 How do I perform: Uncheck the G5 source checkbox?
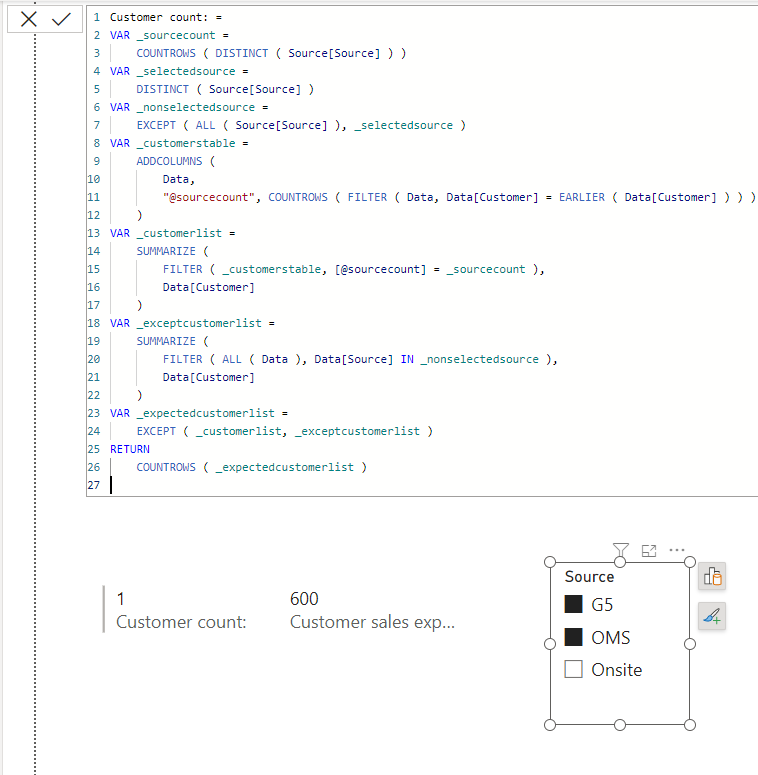[x=573, y=604]
